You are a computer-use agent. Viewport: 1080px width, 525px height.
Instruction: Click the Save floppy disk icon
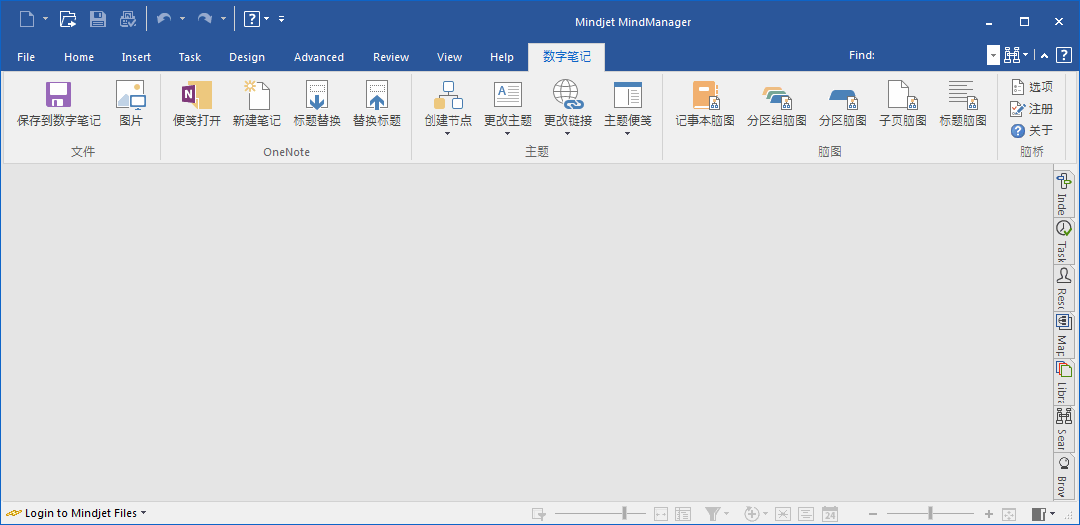coord(98,19)
